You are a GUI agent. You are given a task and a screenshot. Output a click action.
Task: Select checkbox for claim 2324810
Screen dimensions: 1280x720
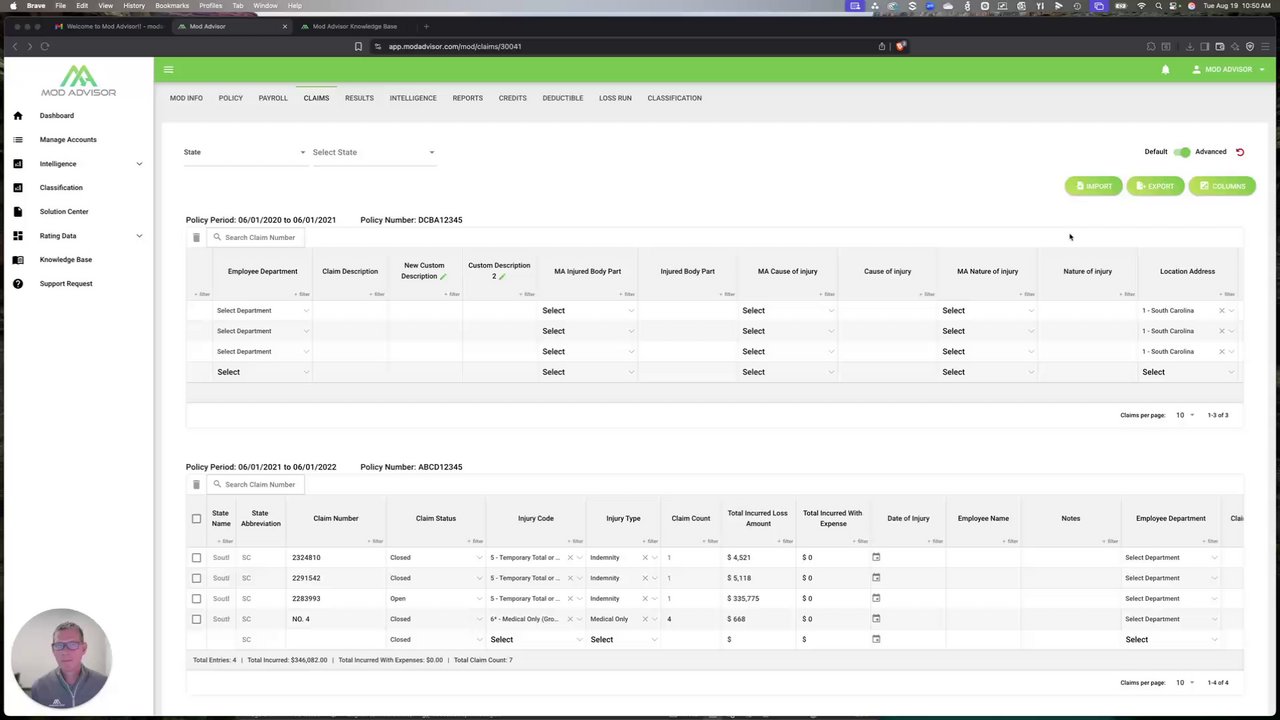coord(196,557)
